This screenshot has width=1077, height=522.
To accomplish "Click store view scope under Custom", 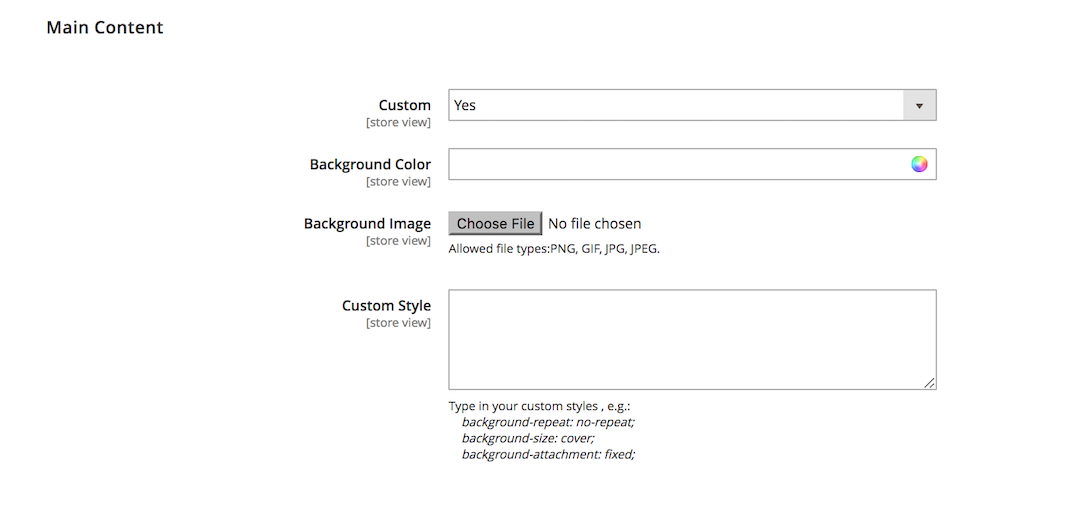I will coord(398,122).
